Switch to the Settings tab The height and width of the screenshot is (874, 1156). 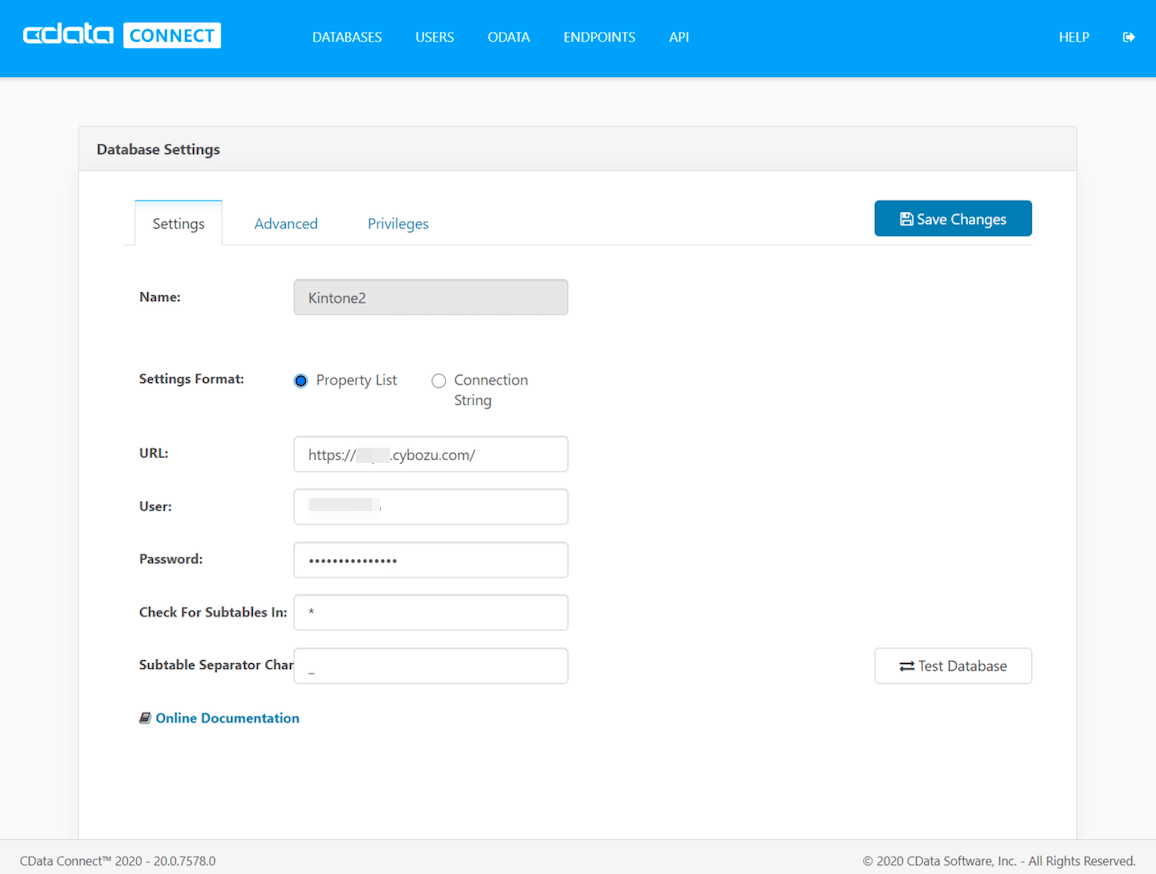point(178,223)
